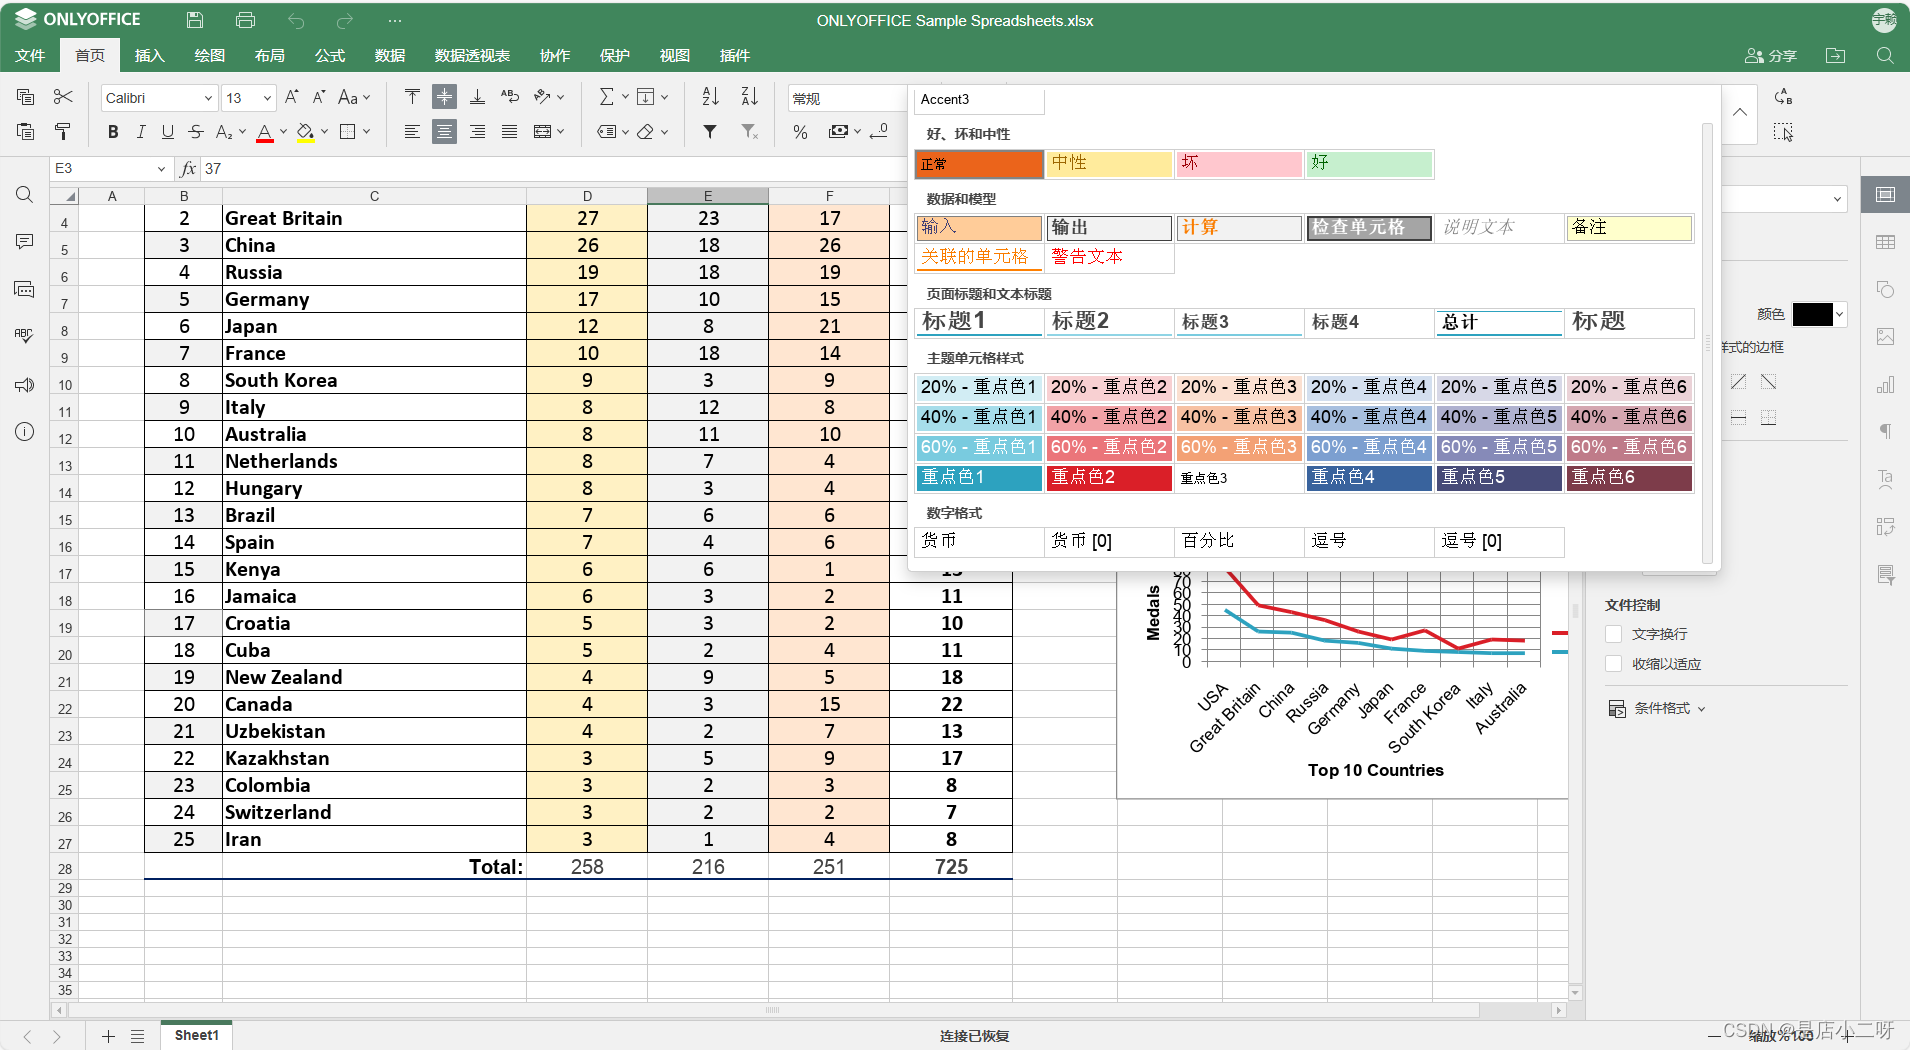
Task: Switch to the 公式 Formula tab
Action: (x=329, y=56)
